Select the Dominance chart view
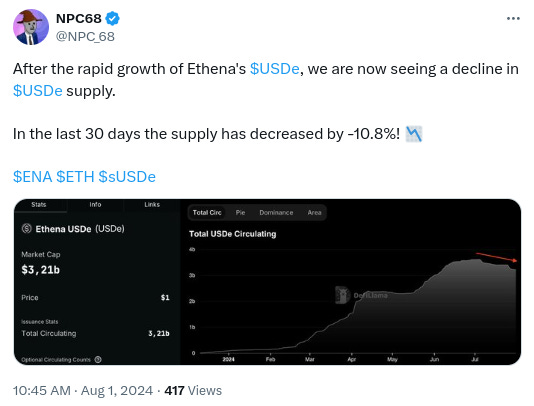The image size is (534, 406). tap(276, 213)
